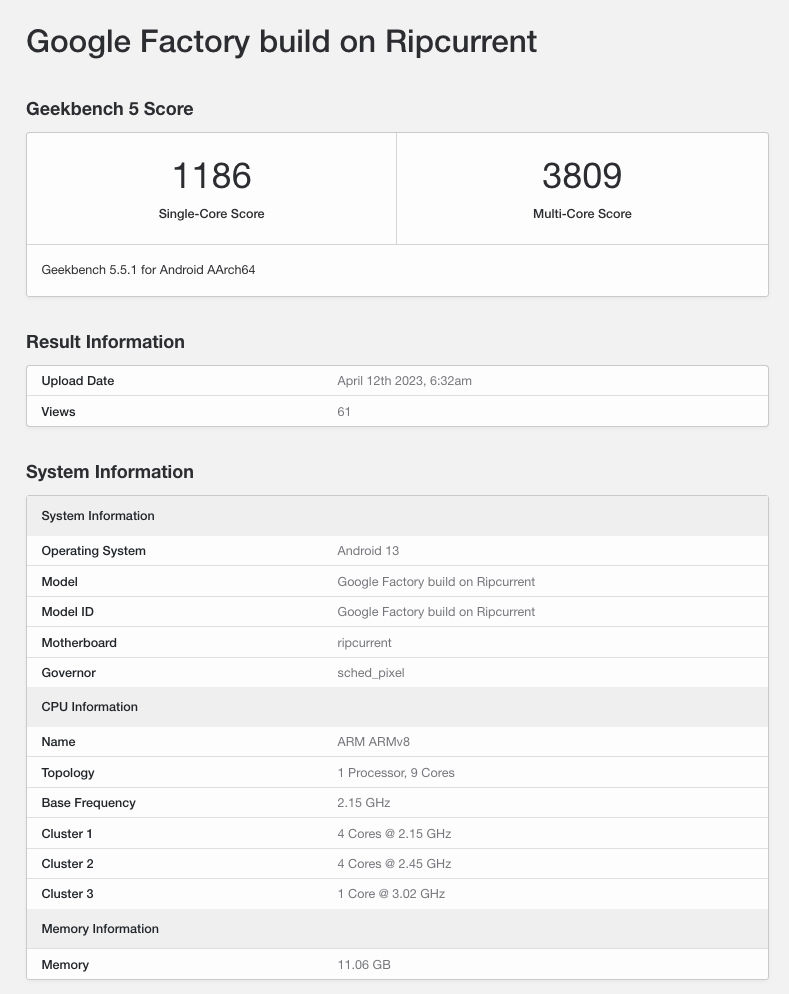The height and width of the screenshot is (994, 789).
Task: Click the 'Cluster 2' row label
Action: click(x=67, y=863)
